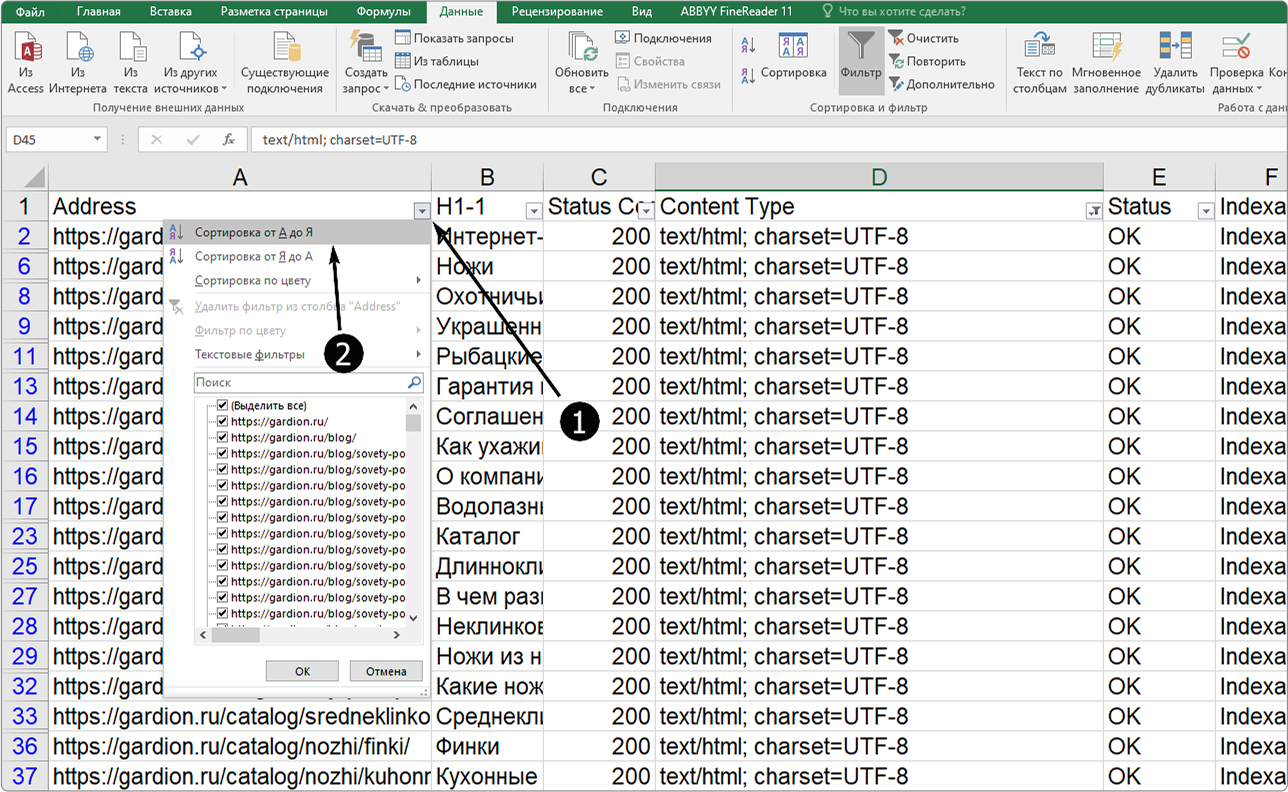Screen dimensions: 1288x792
Task: Open Существующие подключения in the ribbon
Action: (x=285, y=62)
